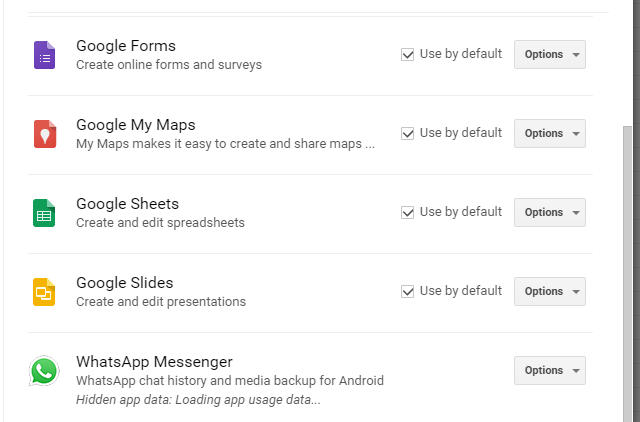Expand Options menu for Google Slides
The width and height of the screenshot is (640, 422).
click(x=550, y=291)
